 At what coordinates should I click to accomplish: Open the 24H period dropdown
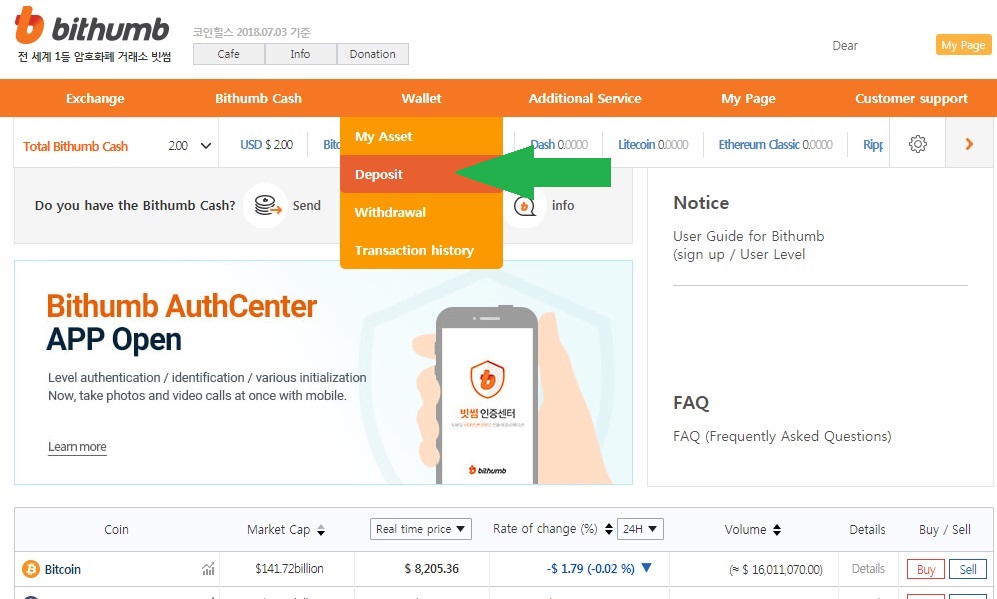[640, 529]
